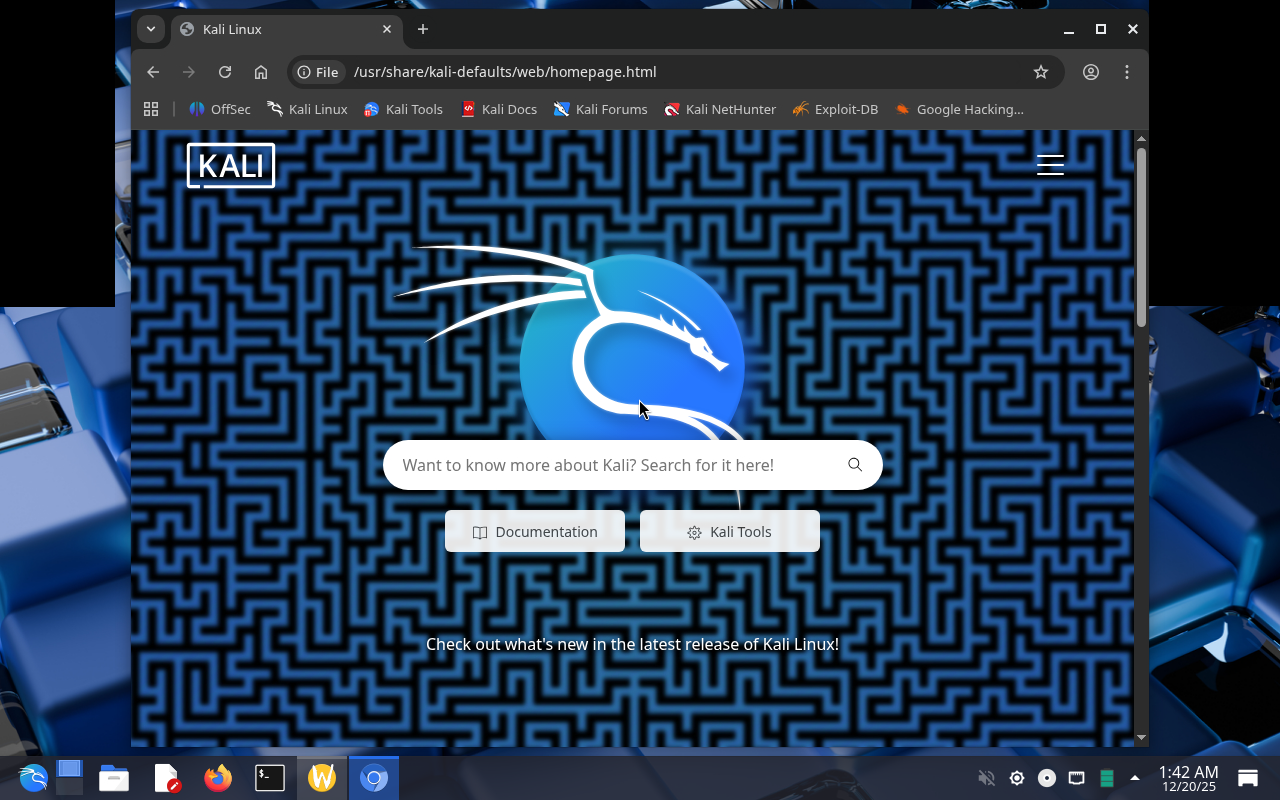Toggle the muted volume icon in tray
The width and height of the screenshot is (1280, 800).
click(x=986, y=778)
